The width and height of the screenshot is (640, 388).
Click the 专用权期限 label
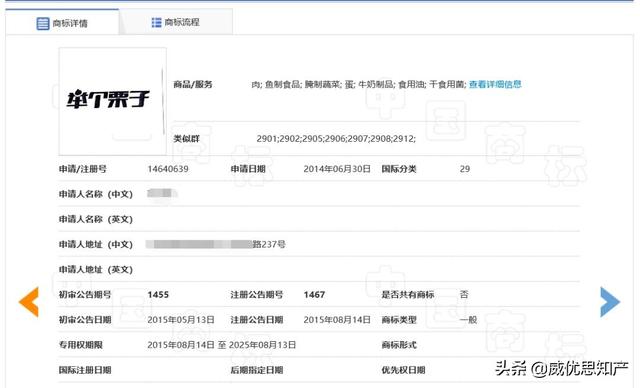click(80, 345)
